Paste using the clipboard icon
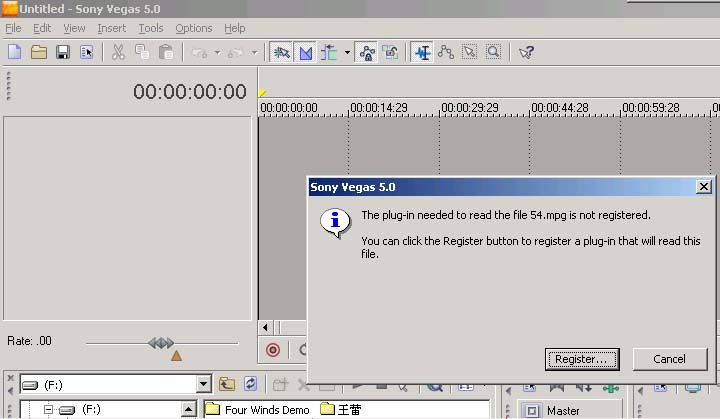Screen dimensions: 720x419 click(x=166, y=52)
